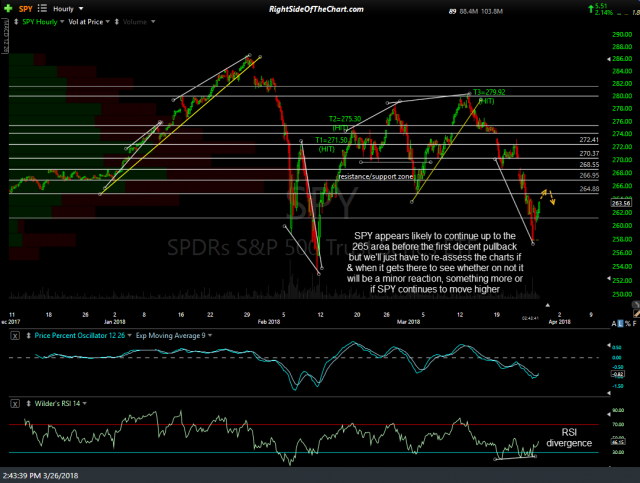
Task: Click the T2=275.30 target label
Action: tap(345, 123)
